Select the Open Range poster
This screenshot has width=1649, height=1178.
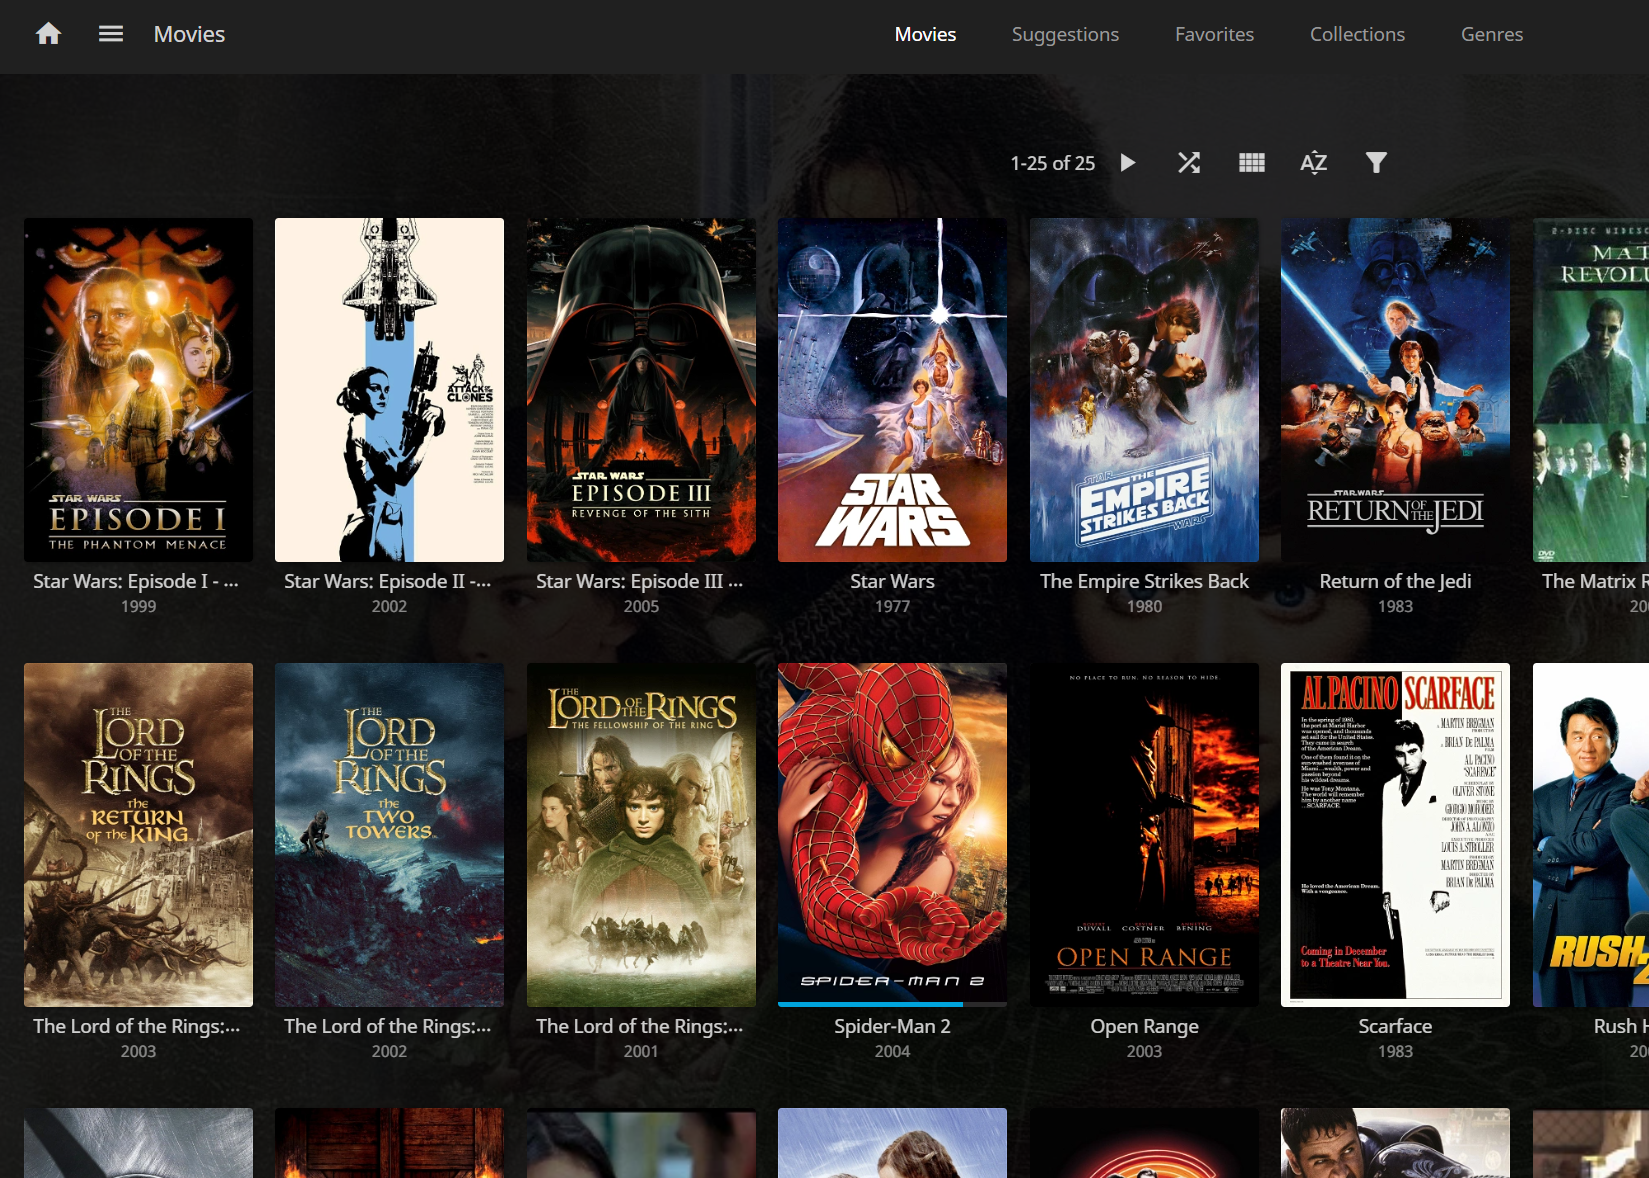1144,834
